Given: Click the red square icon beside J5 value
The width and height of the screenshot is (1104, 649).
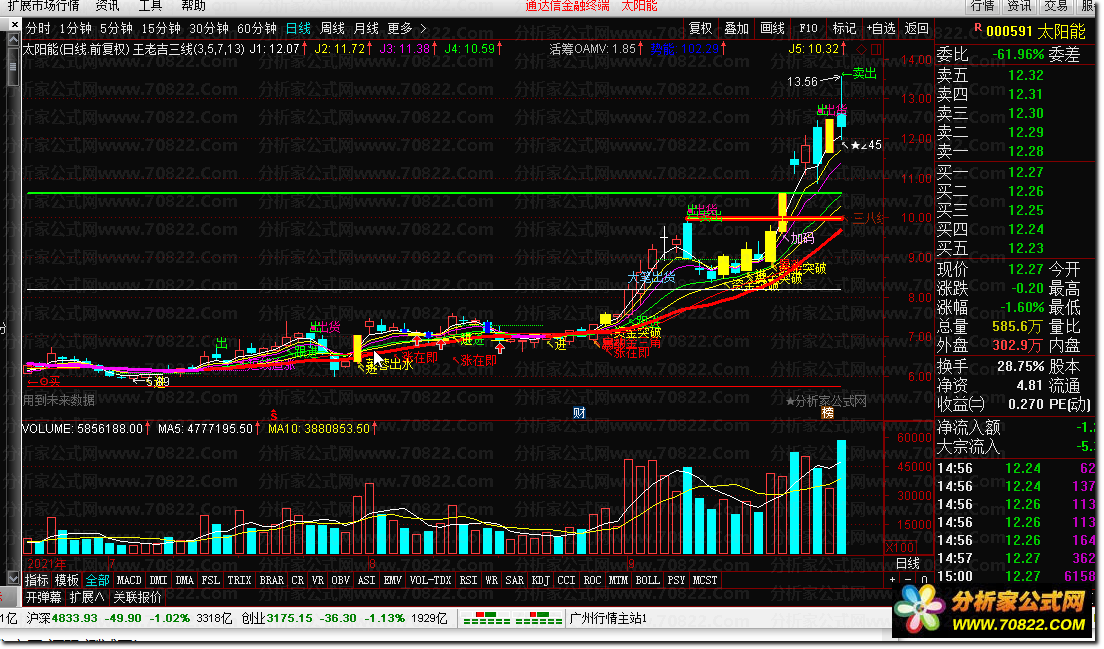Looking at the screenshot, I should click(x=875, y=49).
